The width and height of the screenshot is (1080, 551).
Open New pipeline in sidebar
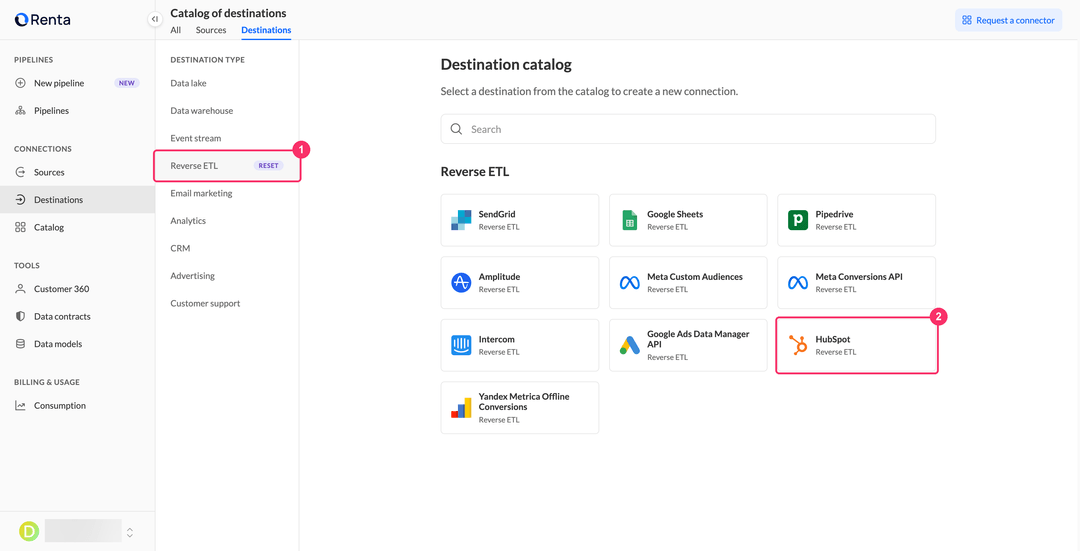(x=77, y=83)
